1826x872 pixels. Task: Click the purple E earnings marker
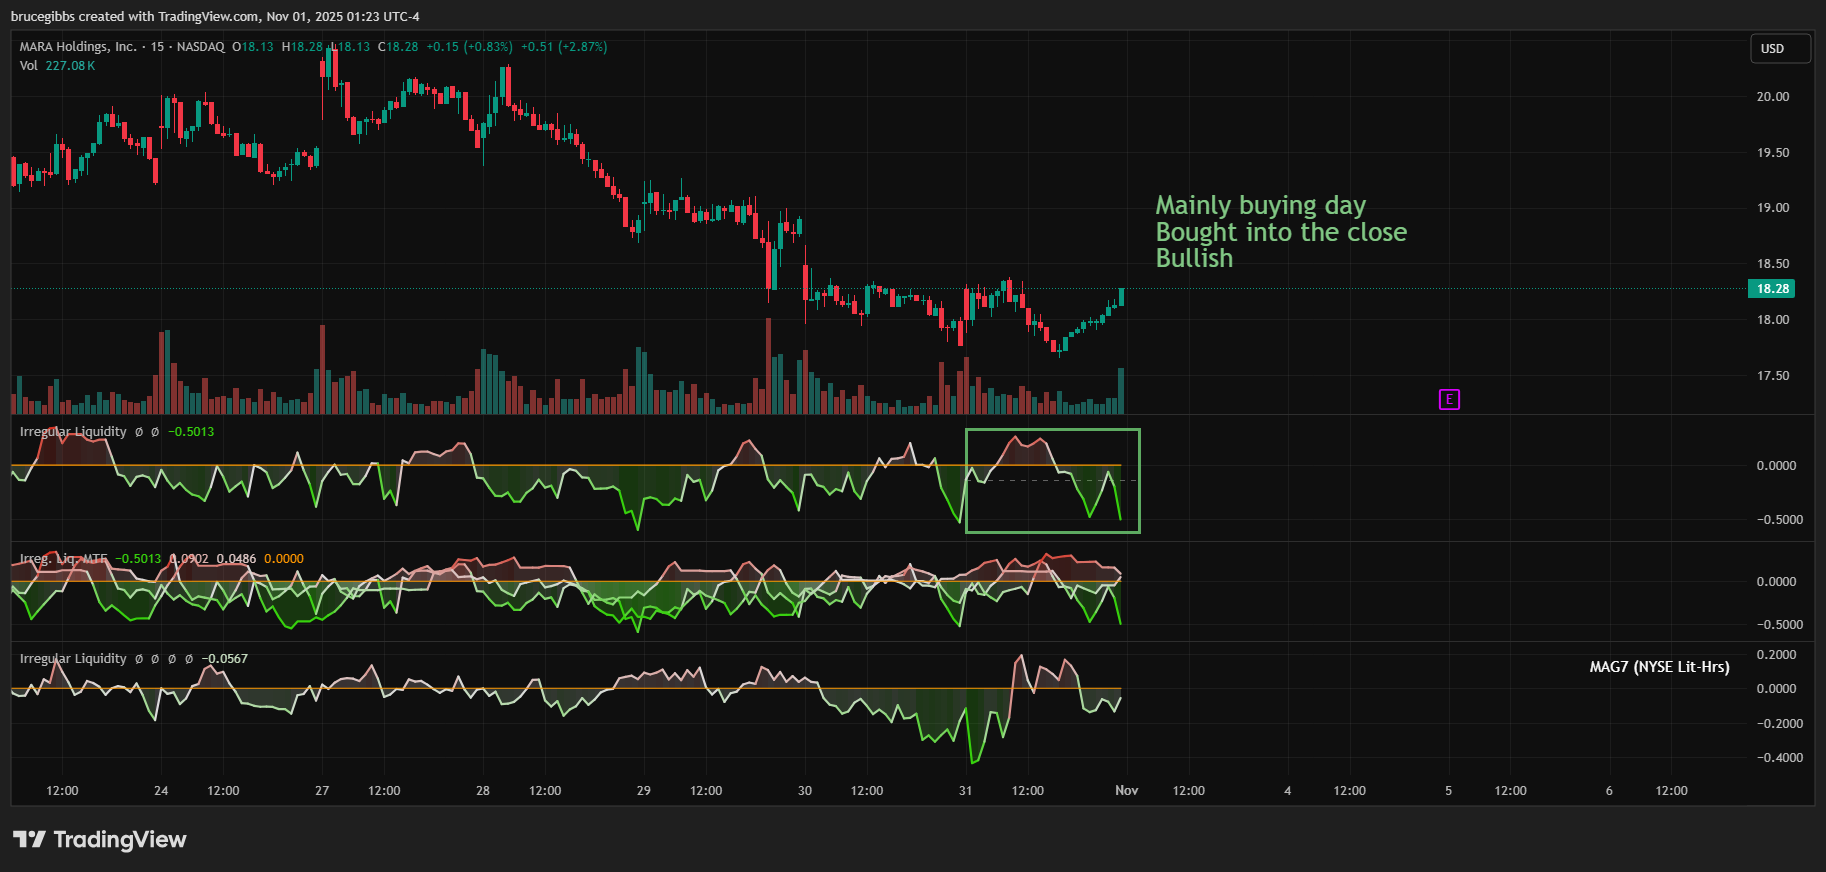[x=1449, y=400]
